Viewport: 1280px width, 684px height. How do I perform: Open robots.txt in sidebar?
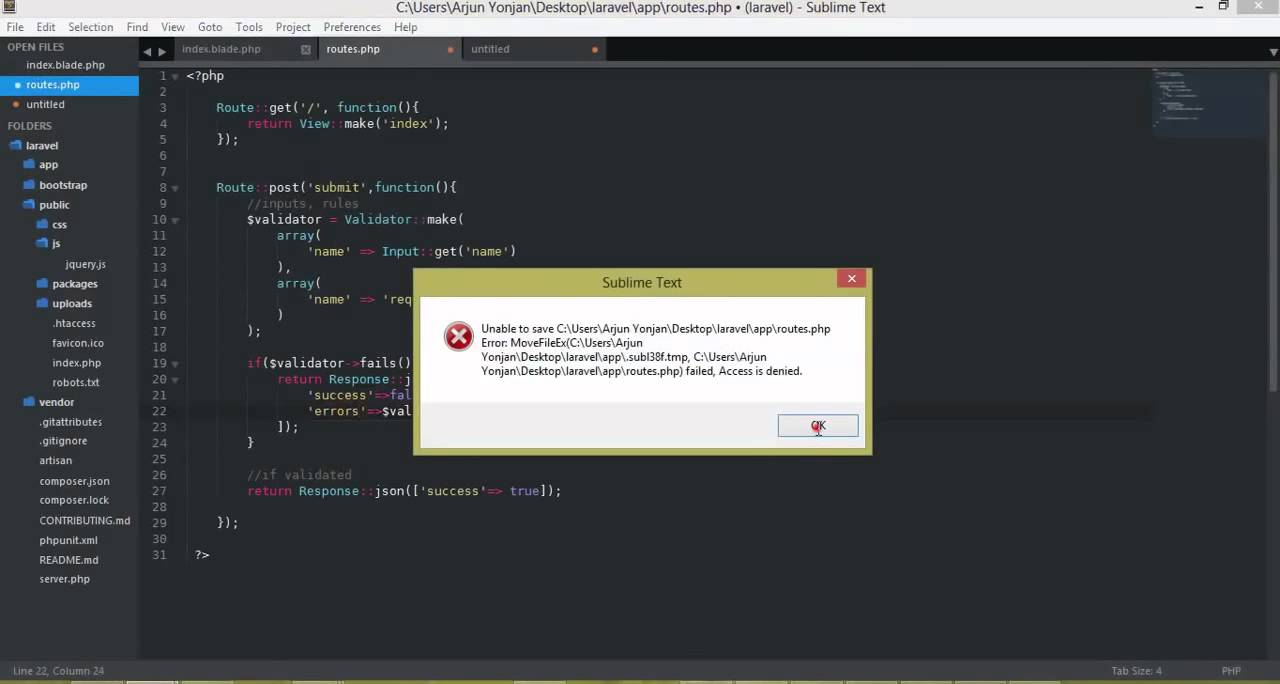[76, 382]
